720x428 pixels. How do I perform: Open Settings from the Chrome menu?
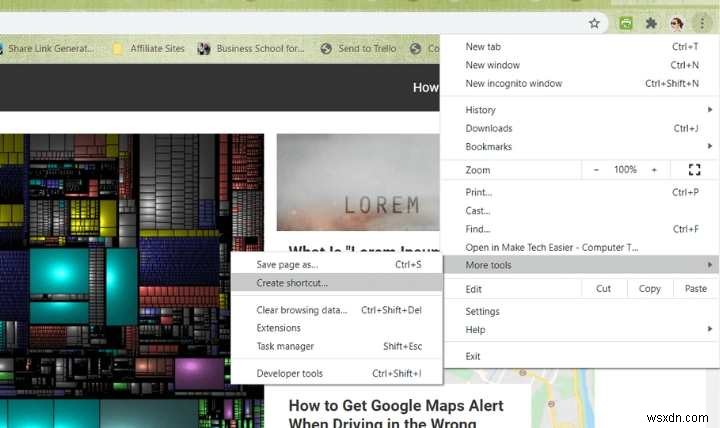point(579,311)
